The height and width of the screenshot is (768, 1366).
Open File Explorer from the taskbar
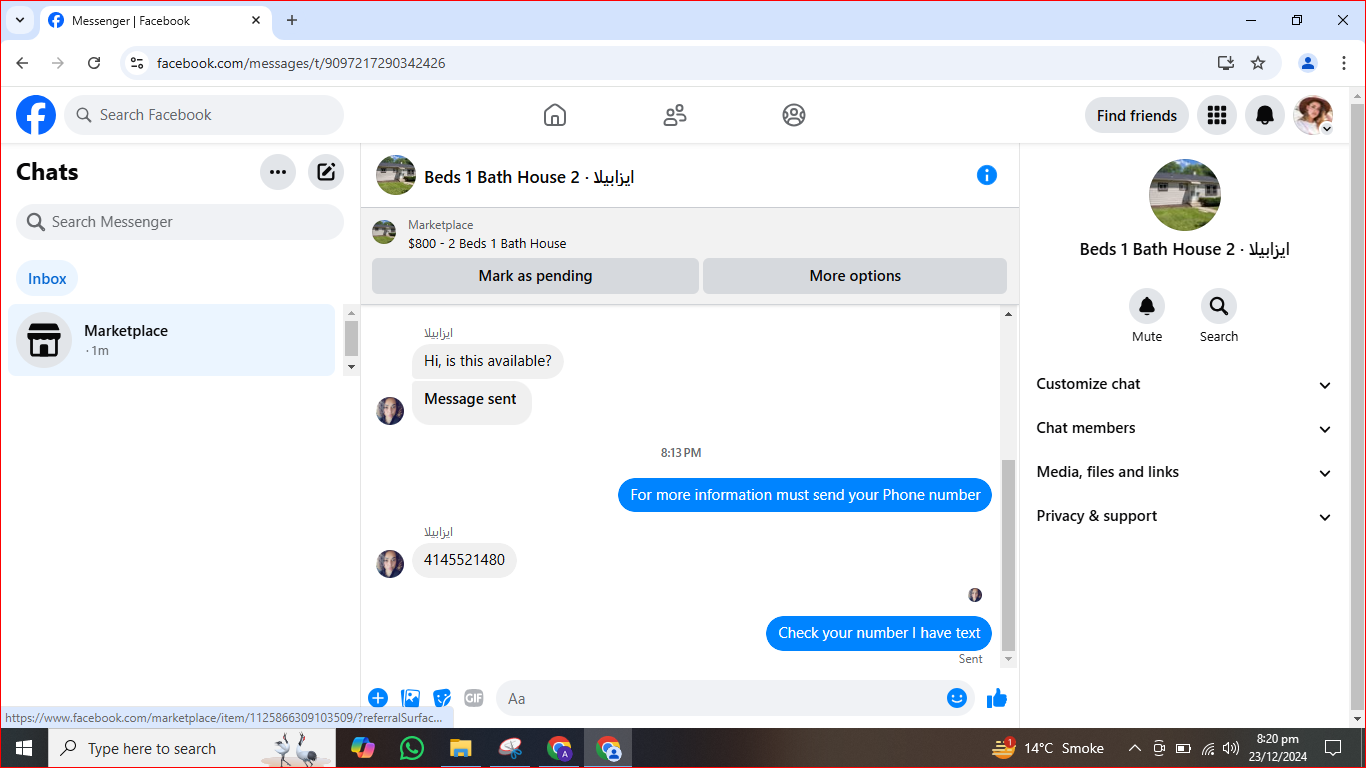460,748
